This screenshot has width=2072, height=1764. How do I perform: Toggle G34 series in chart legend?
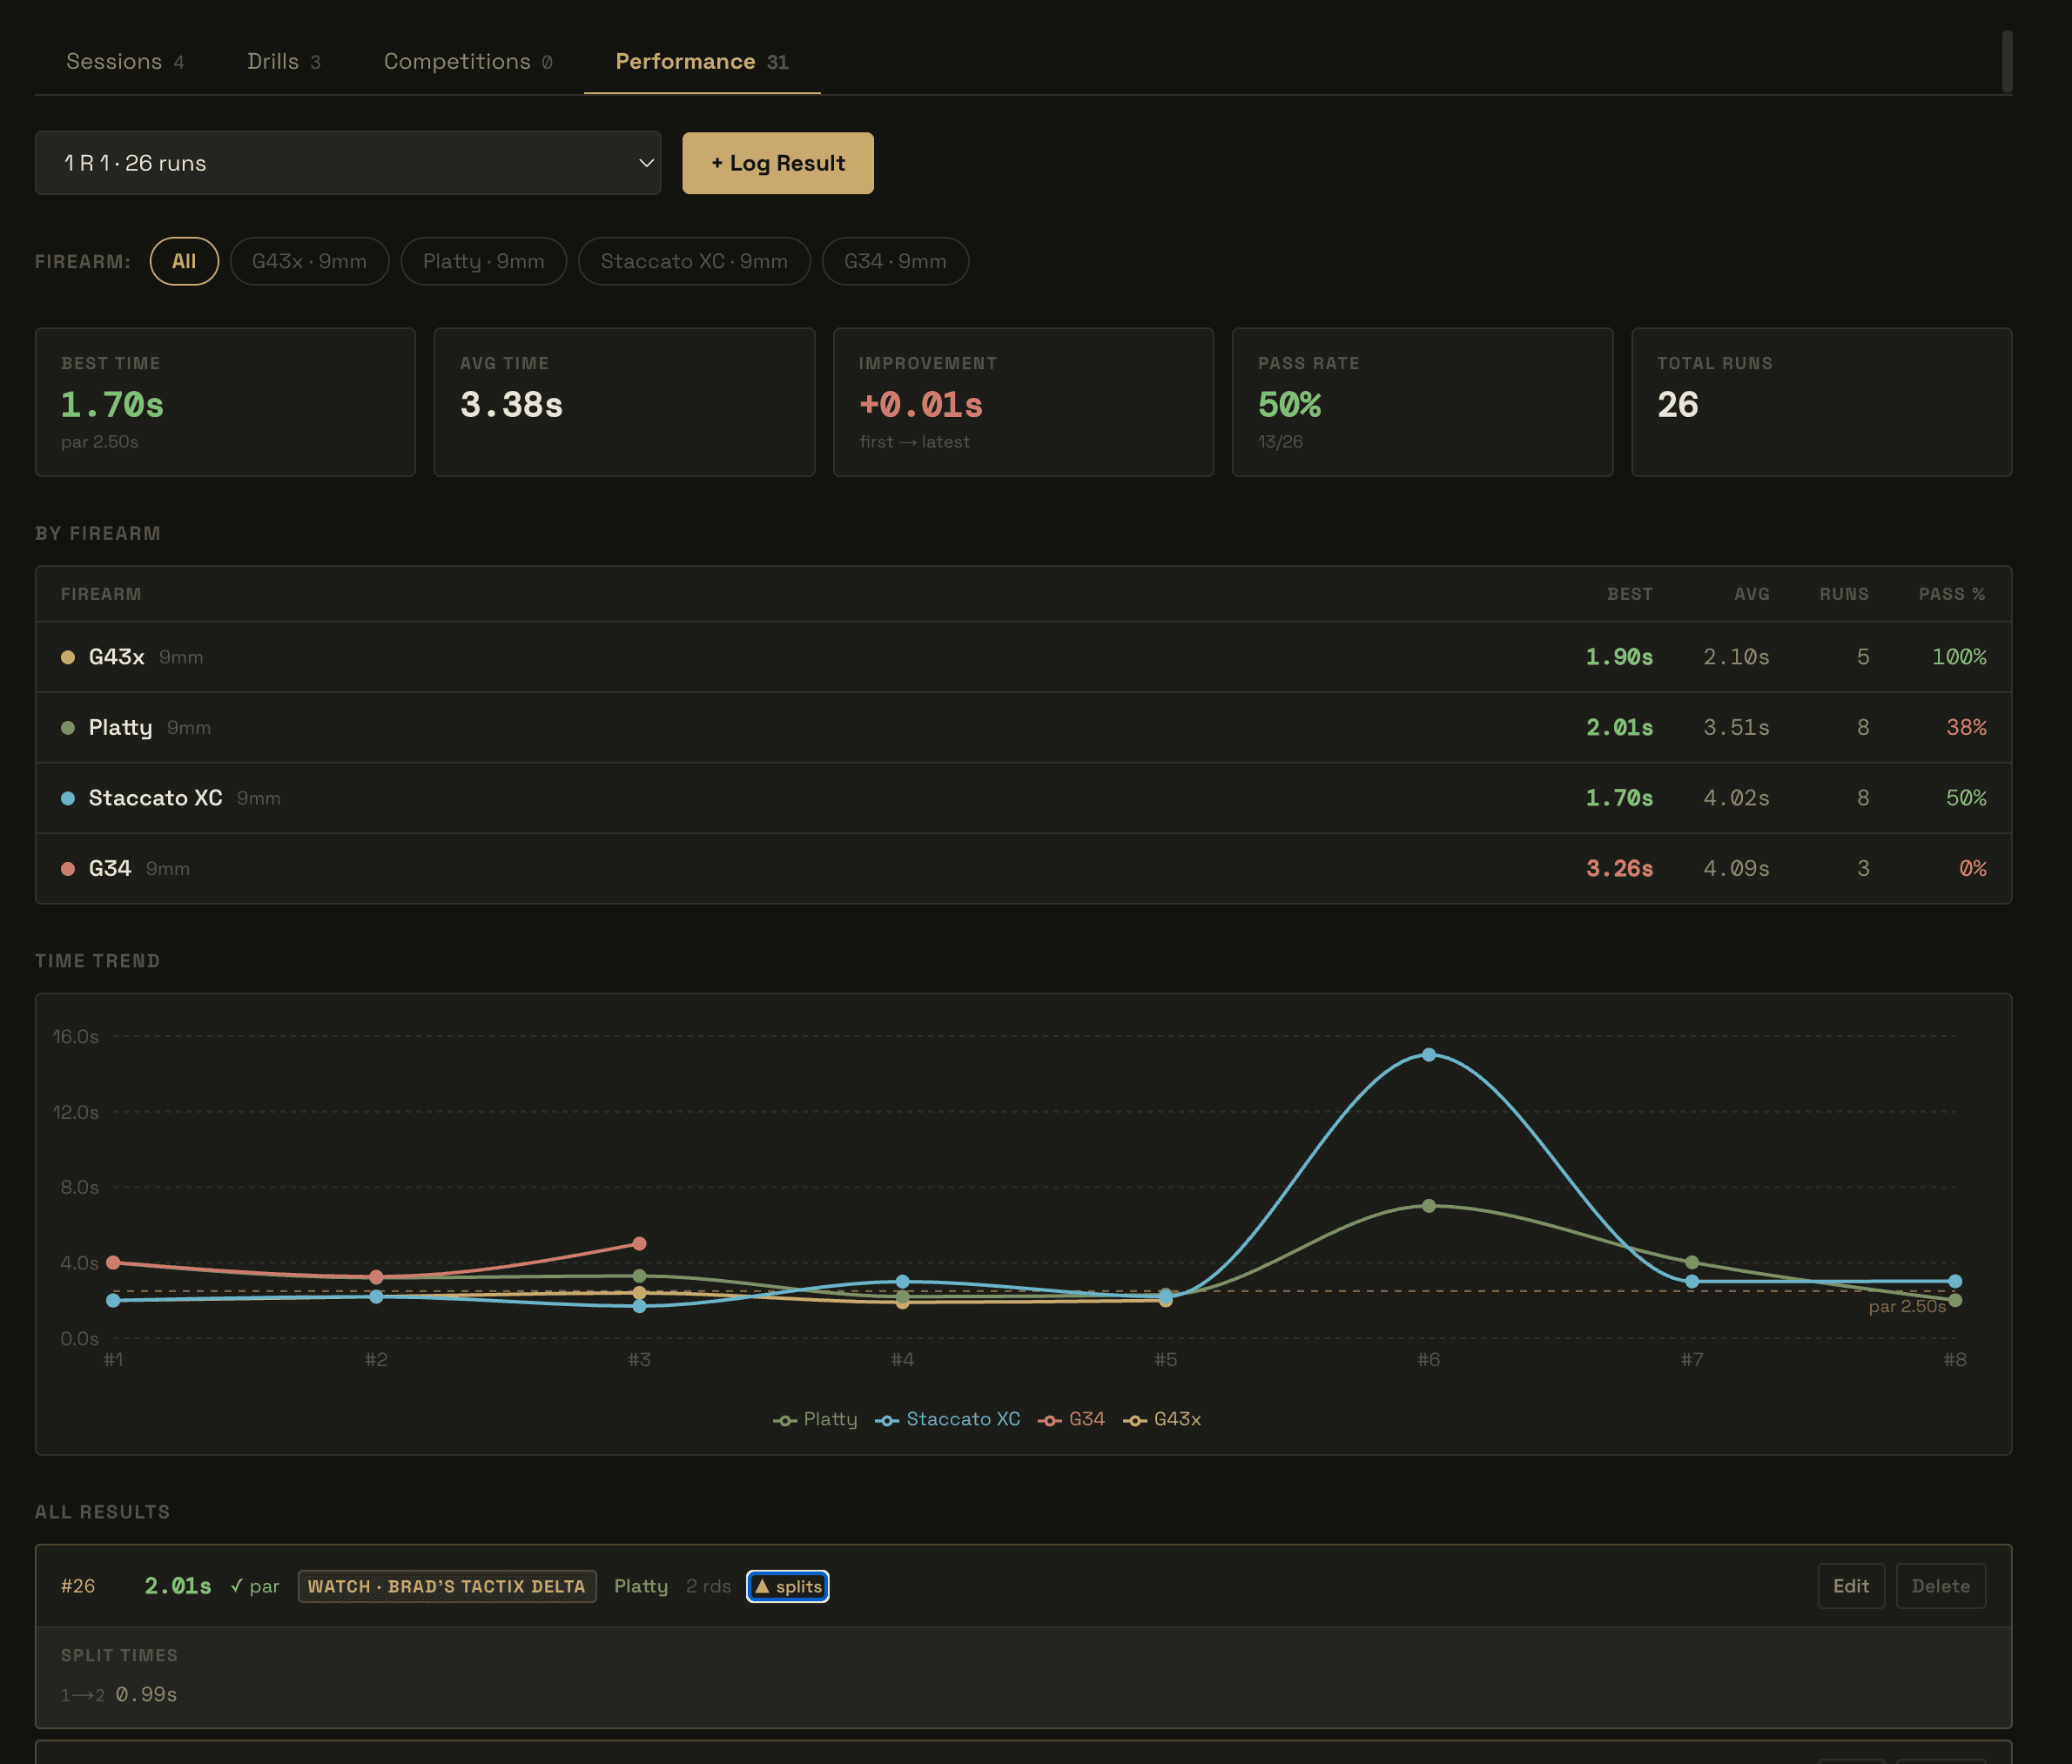1071,1419
